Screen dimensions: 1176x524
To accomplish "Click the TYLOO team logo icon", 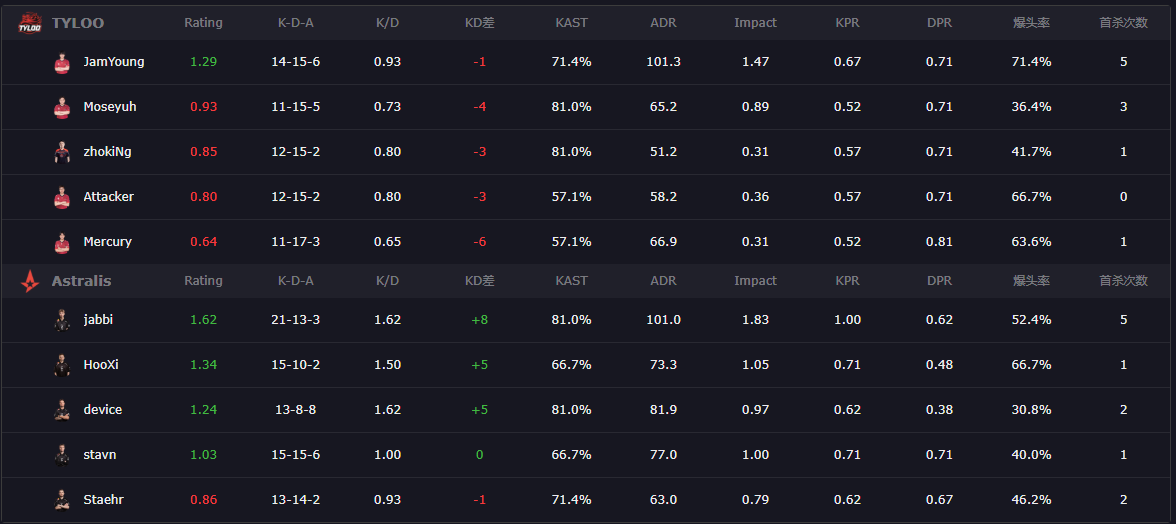I will [29, 23].
